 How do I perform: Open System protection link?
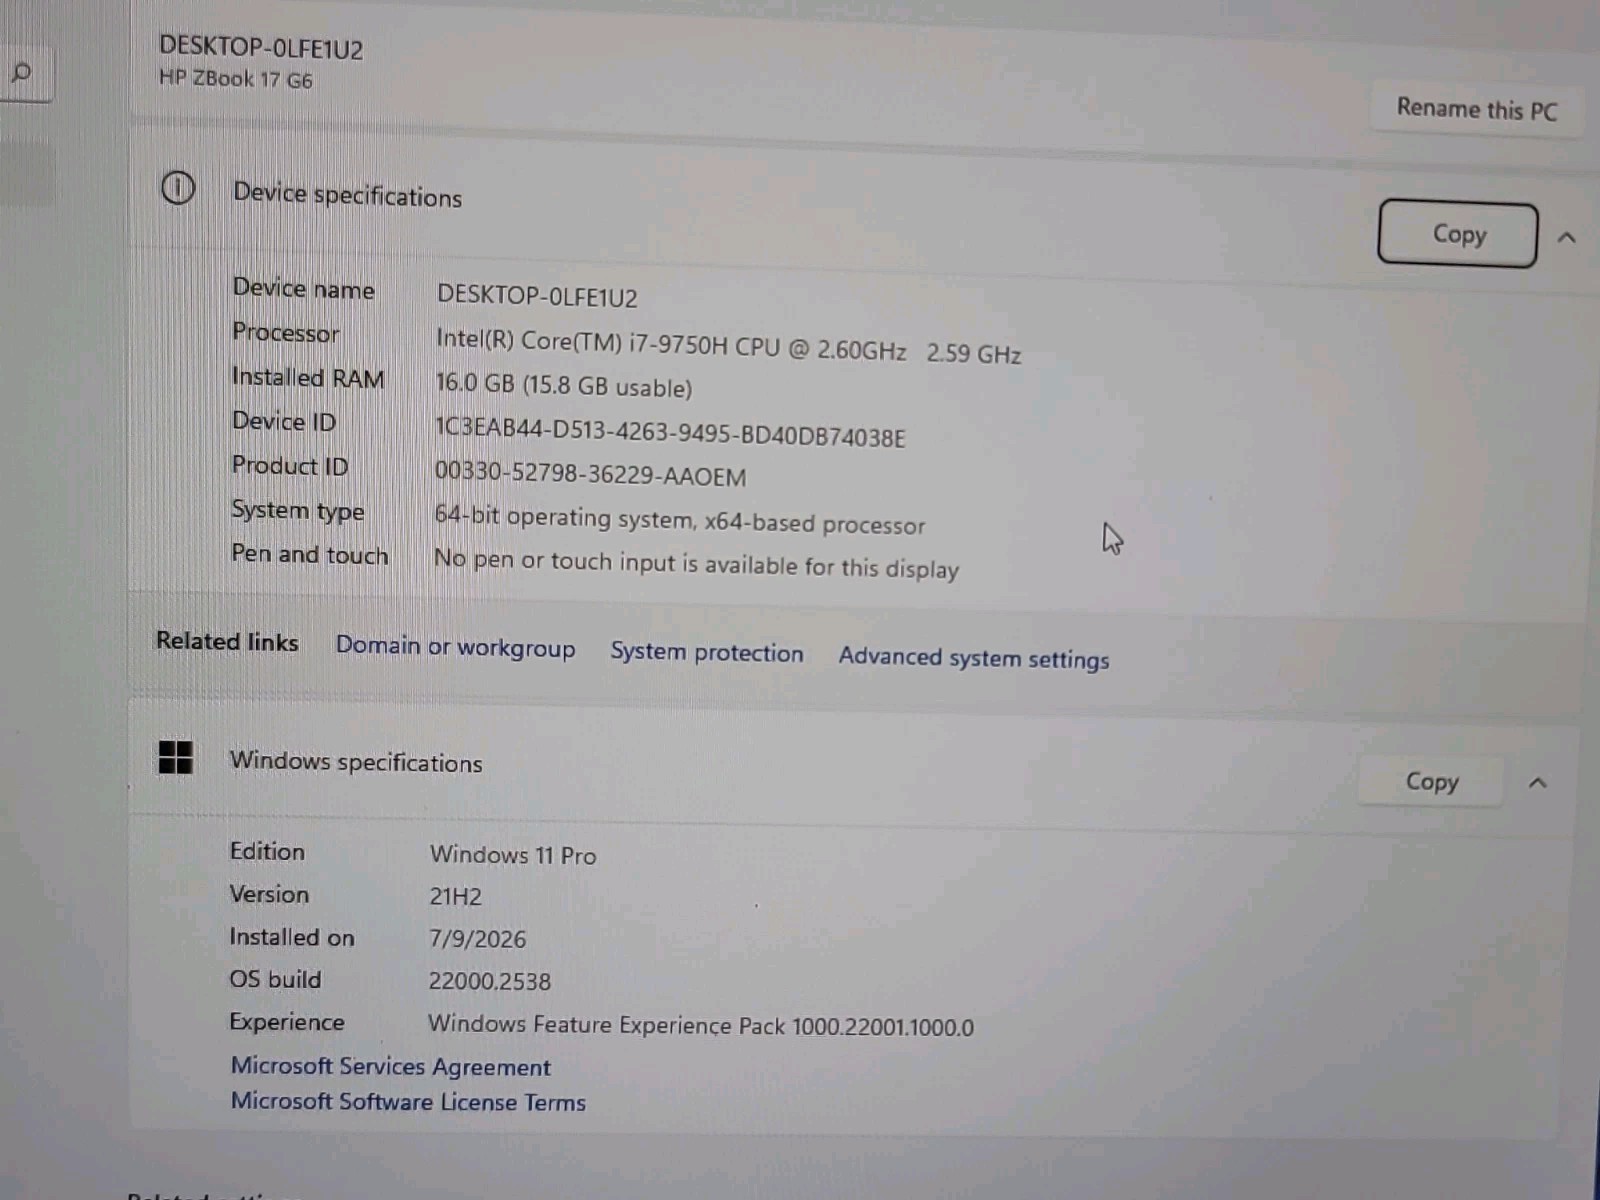click(707, 652)
